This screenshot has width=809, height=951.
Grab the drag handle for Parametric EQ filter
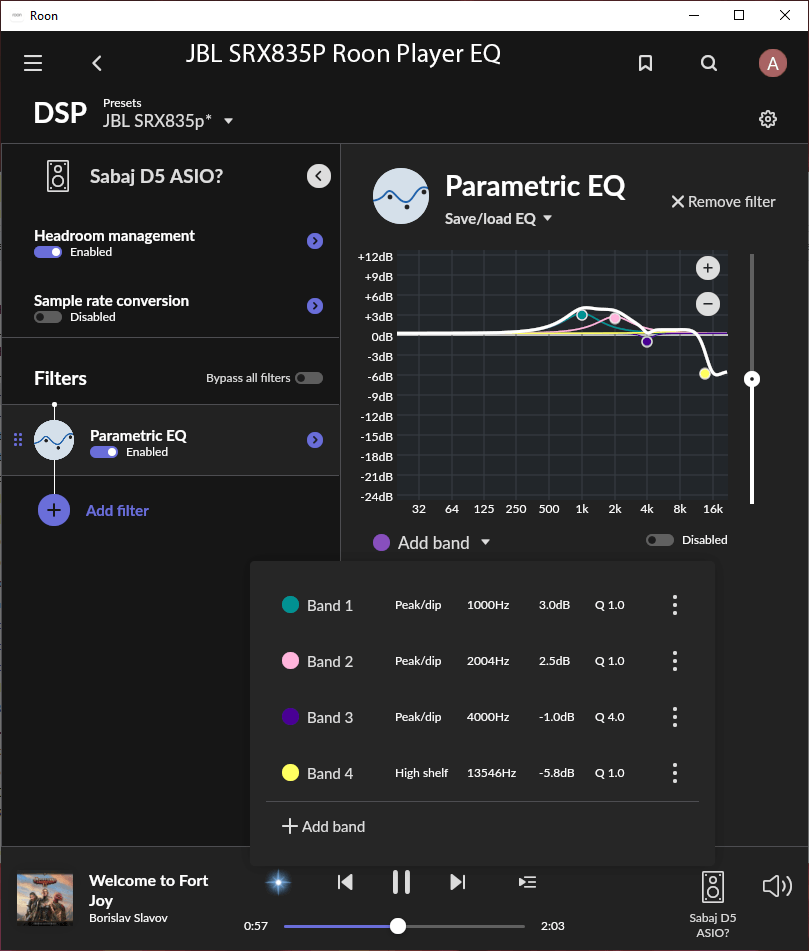pos(18,440)
